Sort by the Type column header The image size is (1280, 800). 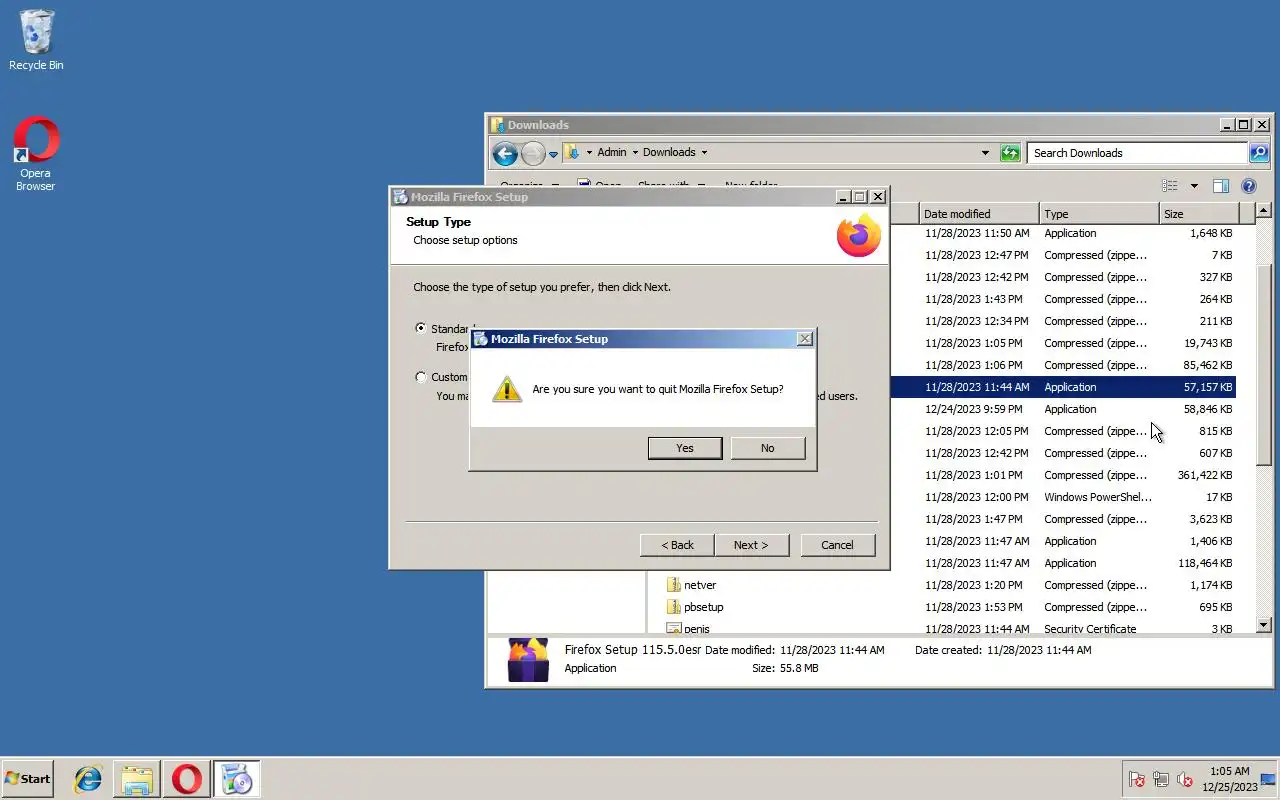[x=1099, y=214]
